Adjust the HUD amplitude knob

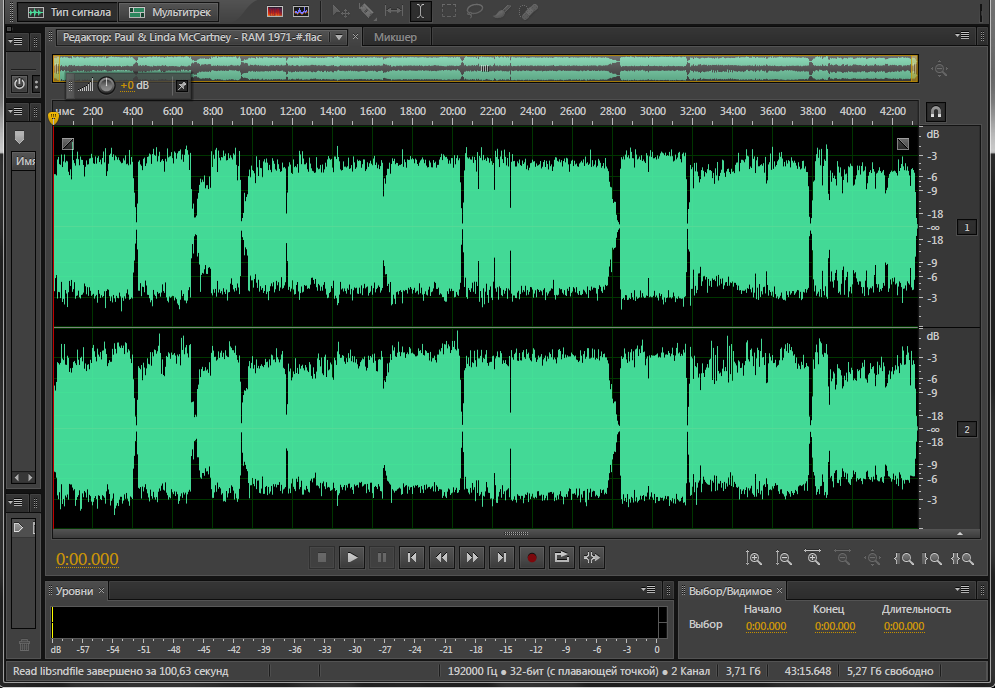(106, 85)
